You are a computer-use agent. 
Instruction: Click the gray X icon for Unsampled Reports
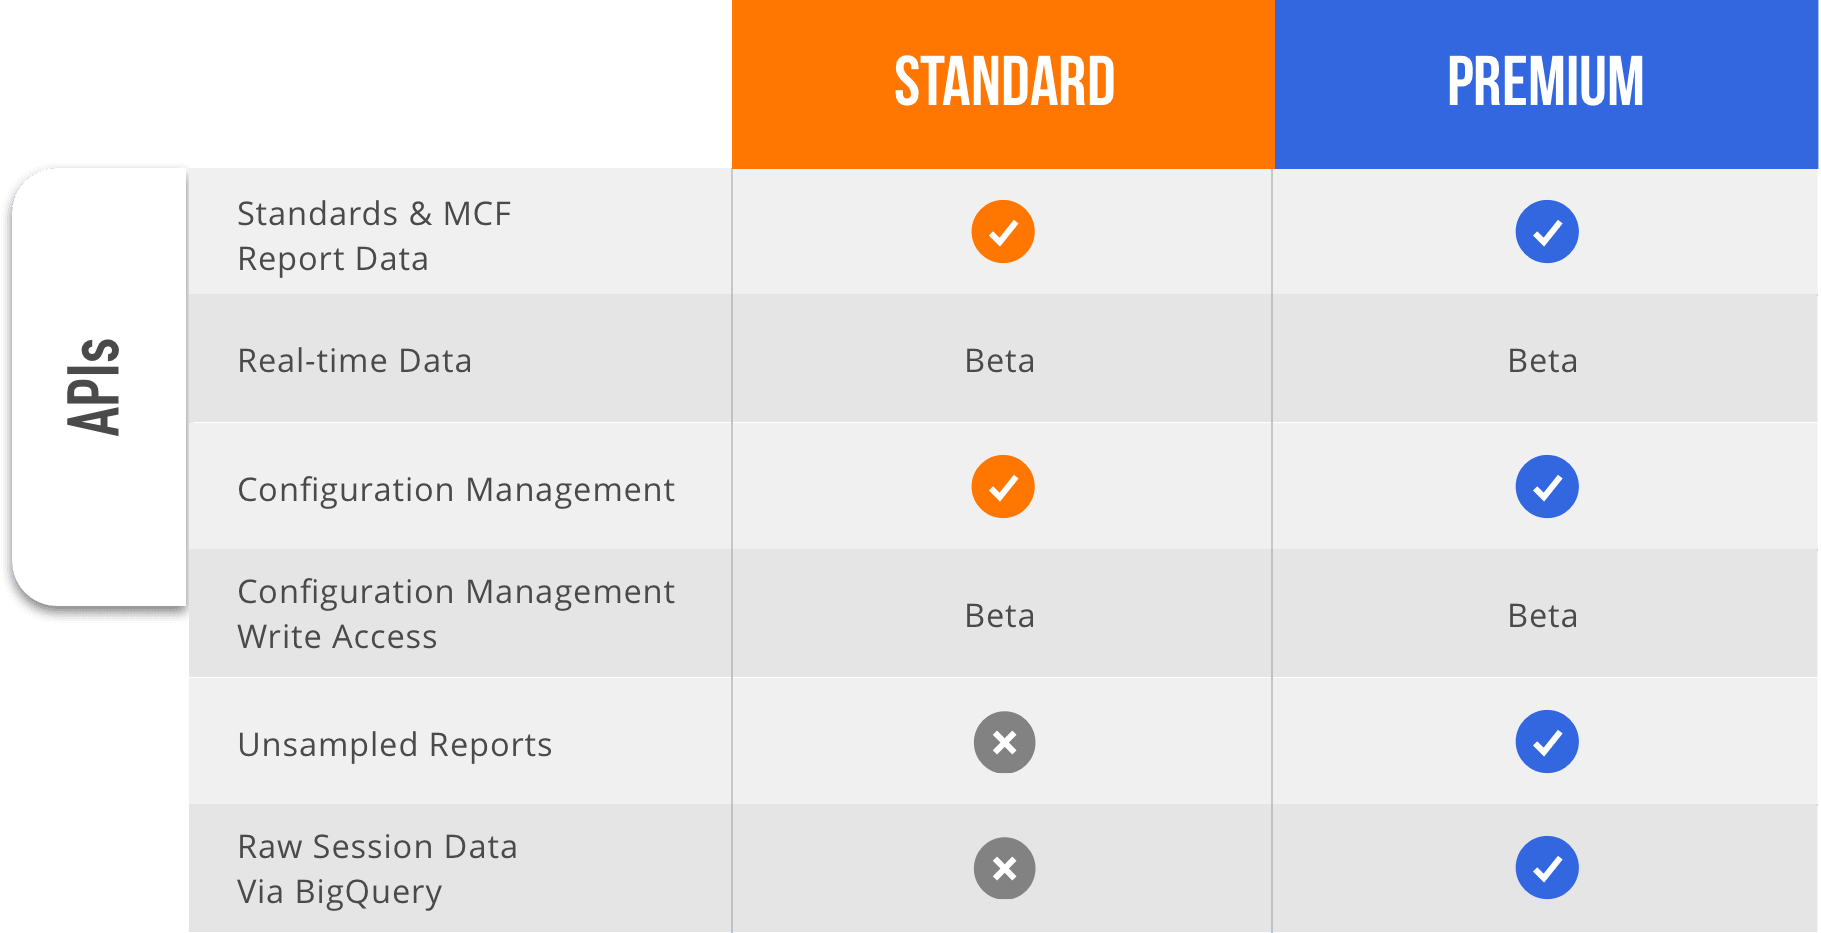pyautogui.click(x=1005, y=742)
